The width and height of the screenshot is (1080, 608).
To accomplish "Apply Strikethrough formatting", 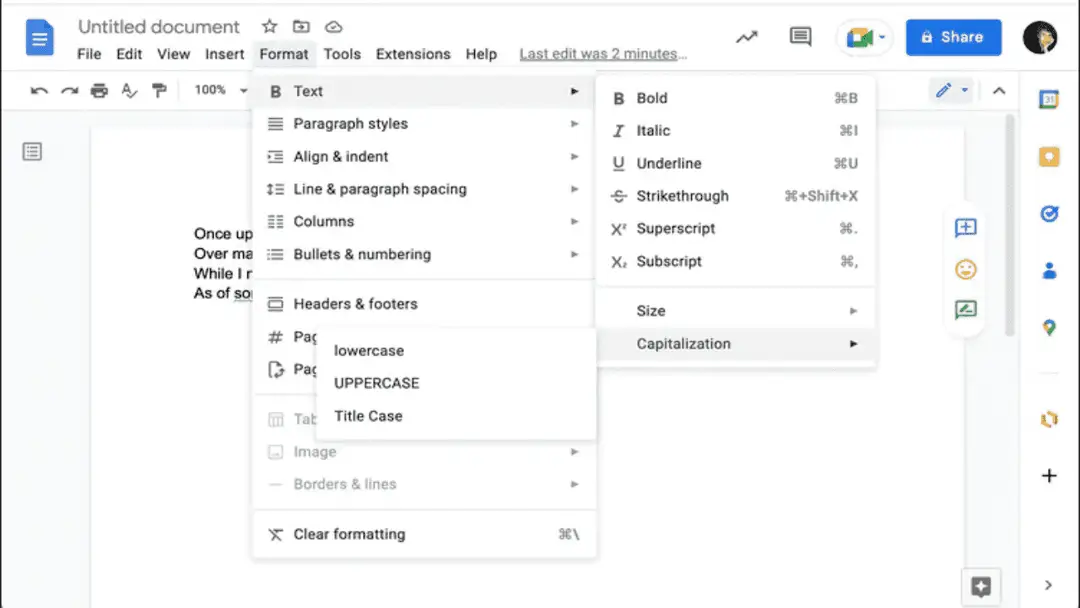I will coord(736,196).
